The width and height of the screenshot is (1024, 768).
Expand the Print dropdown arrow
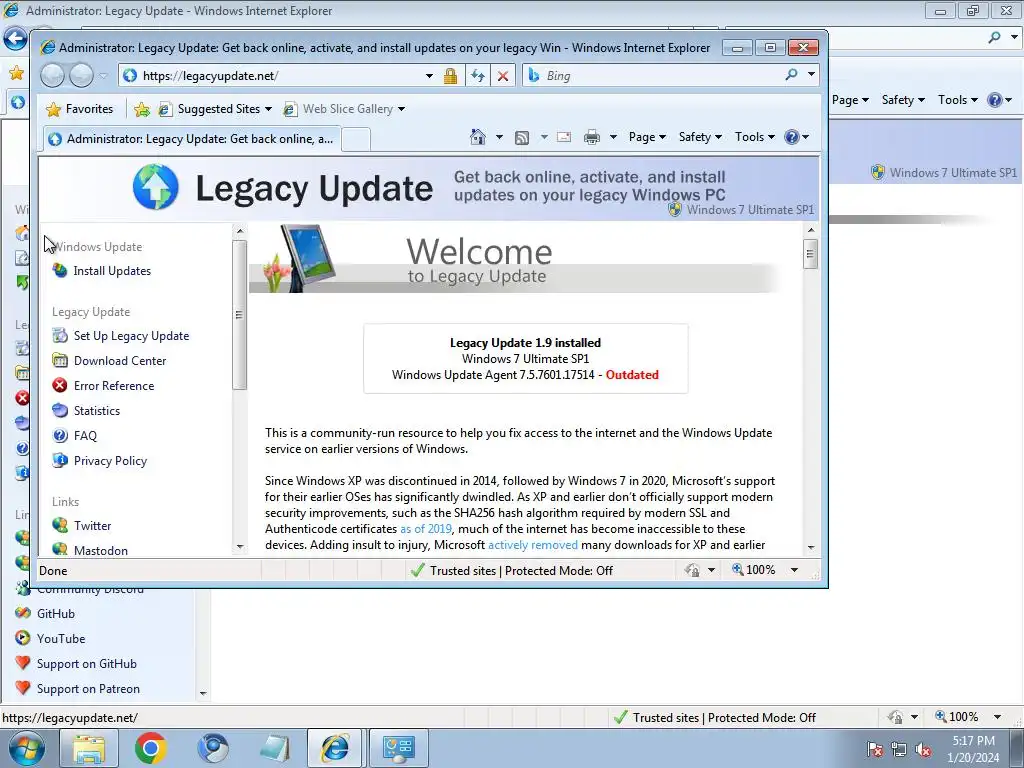613,137
